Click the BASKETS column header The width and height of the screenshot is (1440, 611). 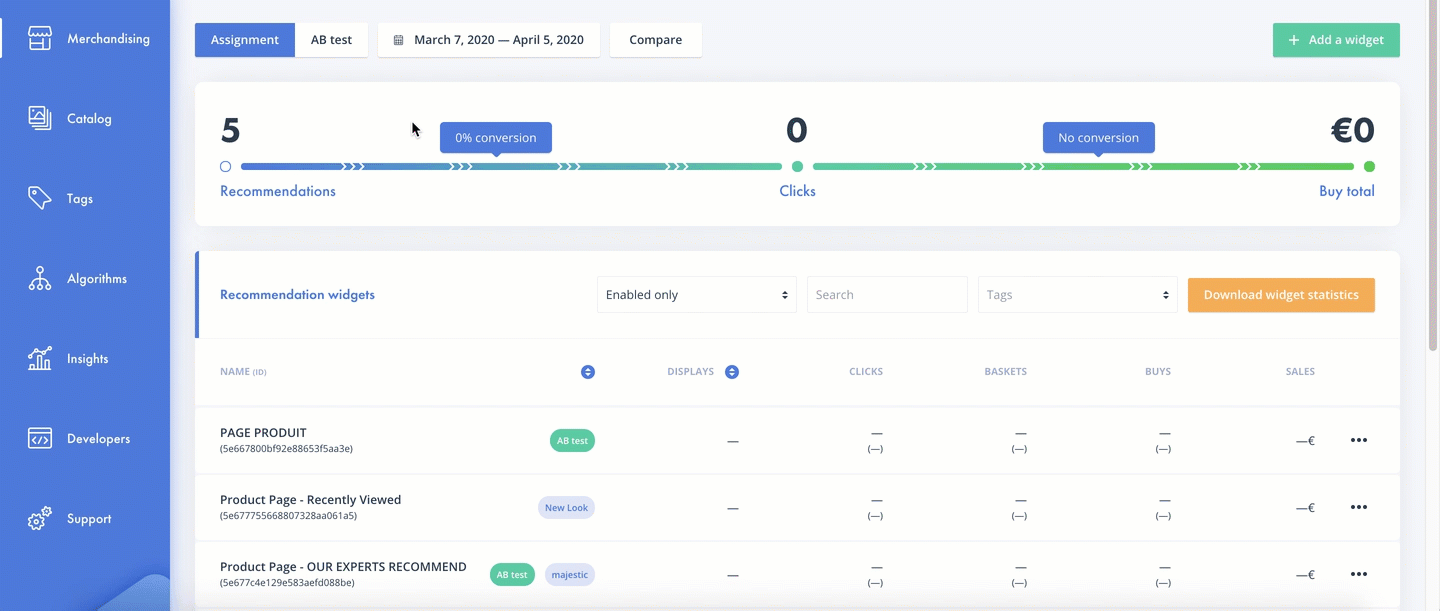pos(1005,372)
